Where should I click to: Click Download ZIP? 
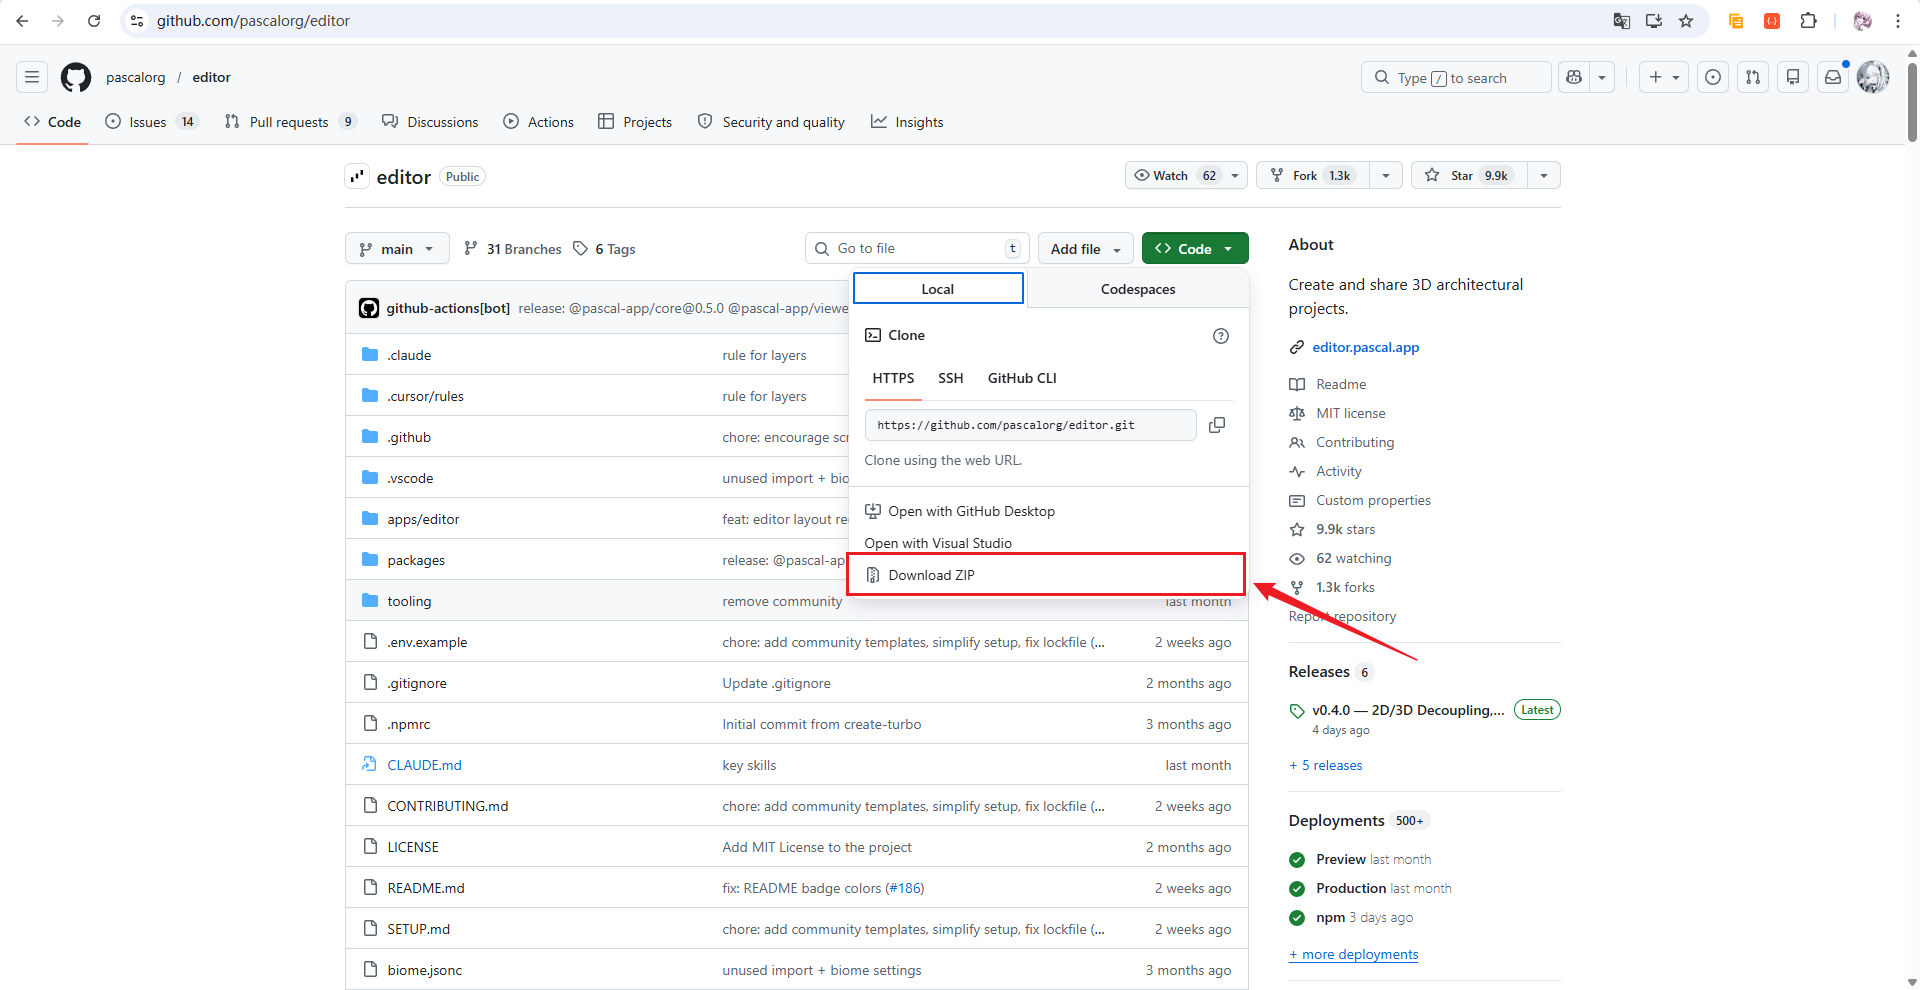tap(931, 575)
